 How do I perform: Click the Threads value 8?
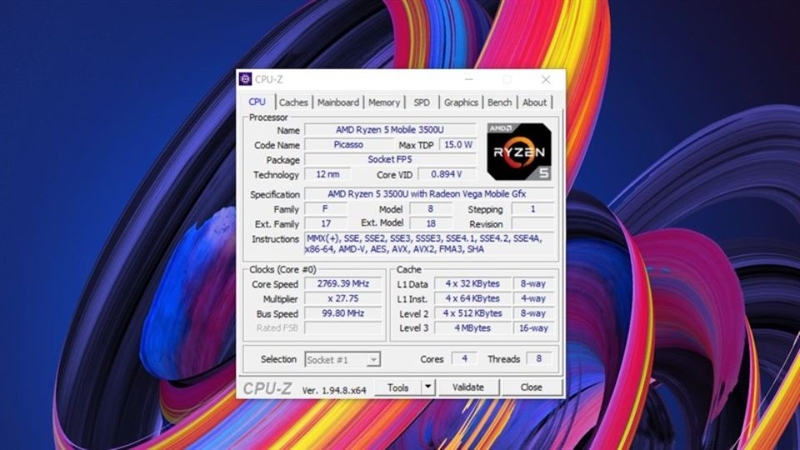pyautogui.click(x=539, y=359)
